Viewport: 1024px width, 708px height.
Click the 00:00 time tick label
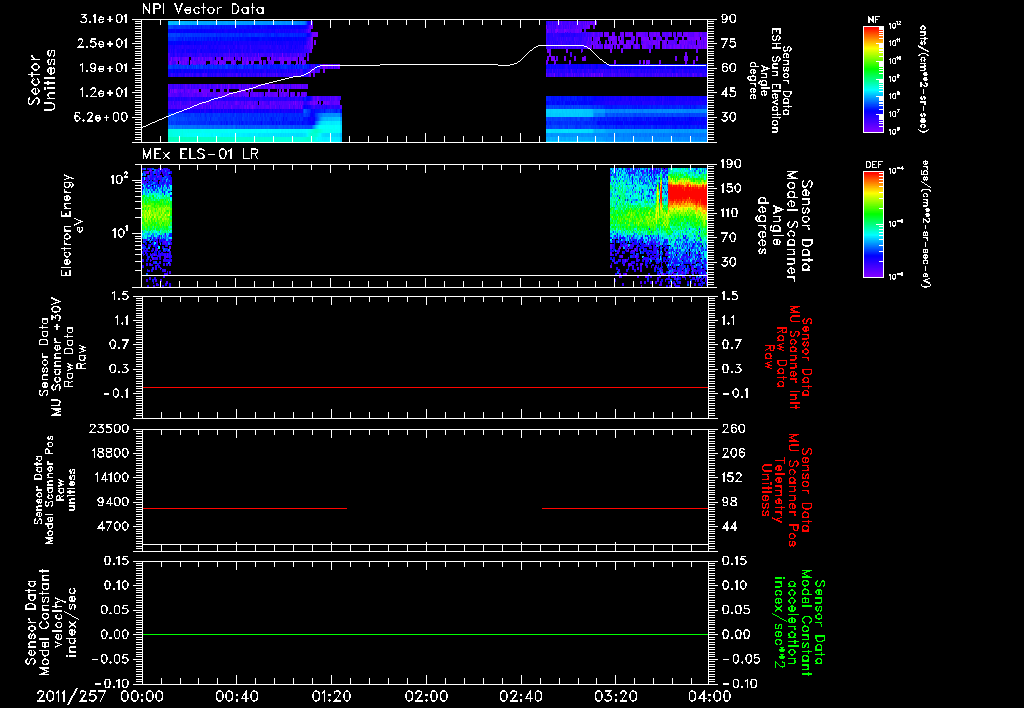click(142, 696)
